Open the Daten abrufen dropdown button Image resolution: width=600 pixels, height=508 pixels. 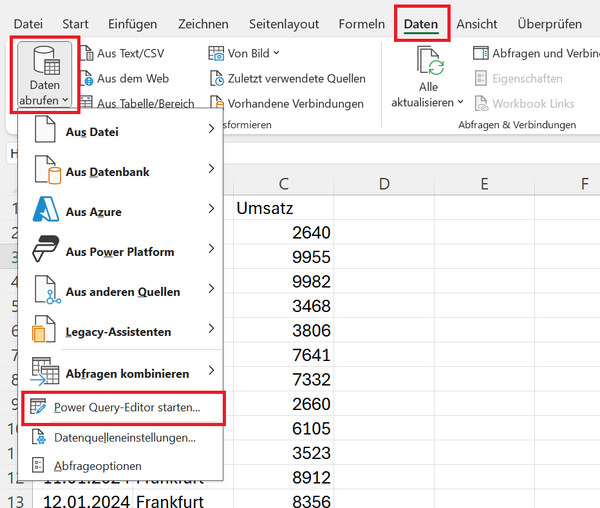[45, 75]
